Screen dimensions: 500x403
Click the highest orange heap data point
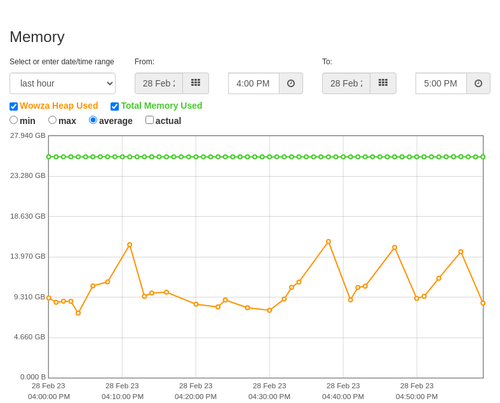point(328,242)
